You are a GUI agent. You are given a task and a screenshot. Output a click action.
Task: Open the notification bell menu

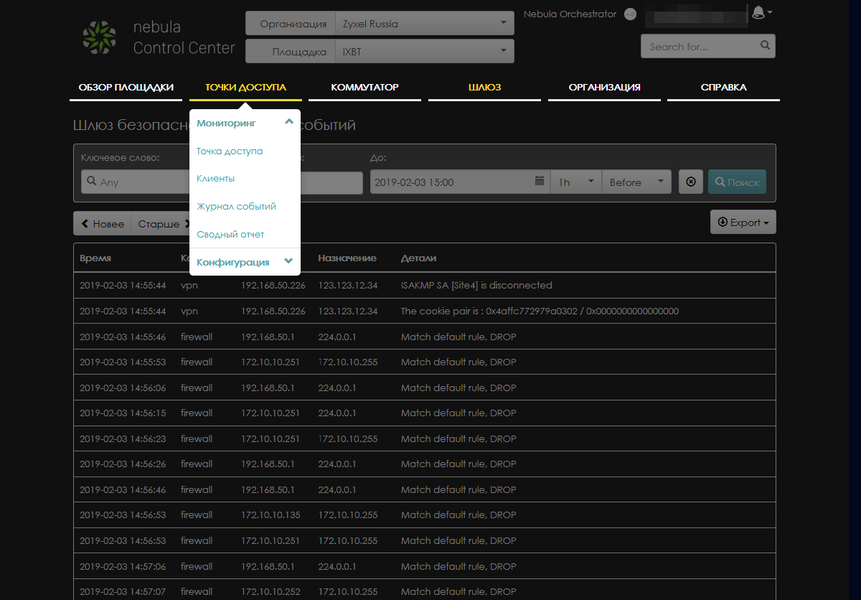(761, 13)
